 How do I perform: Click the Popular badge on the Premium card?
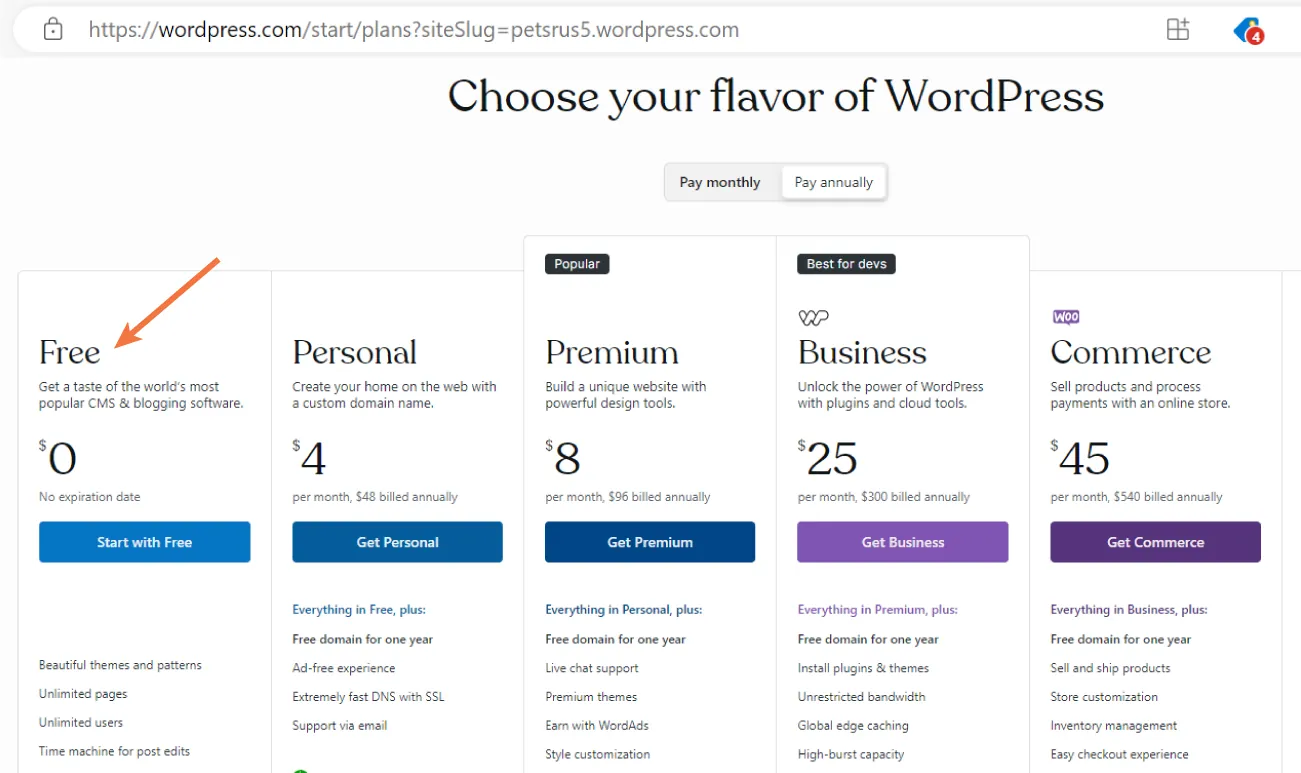576,263
